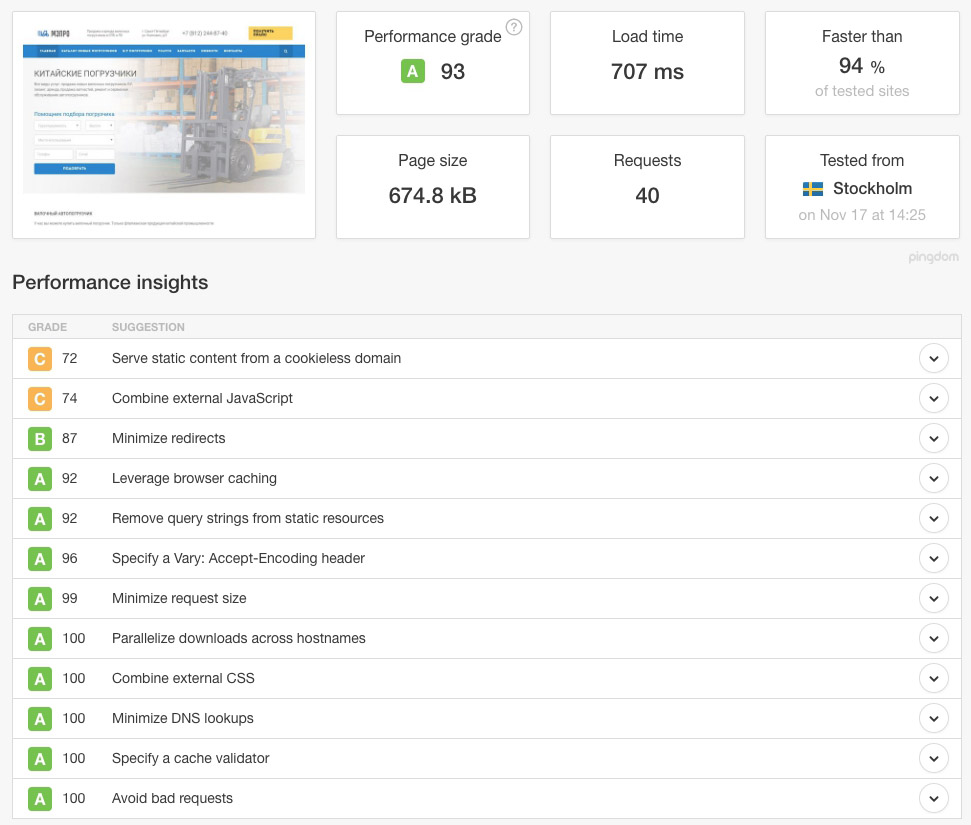Screen dimensions: 971x825
Task: Click the score 96 for Vary header row
Action: (69, 559)
